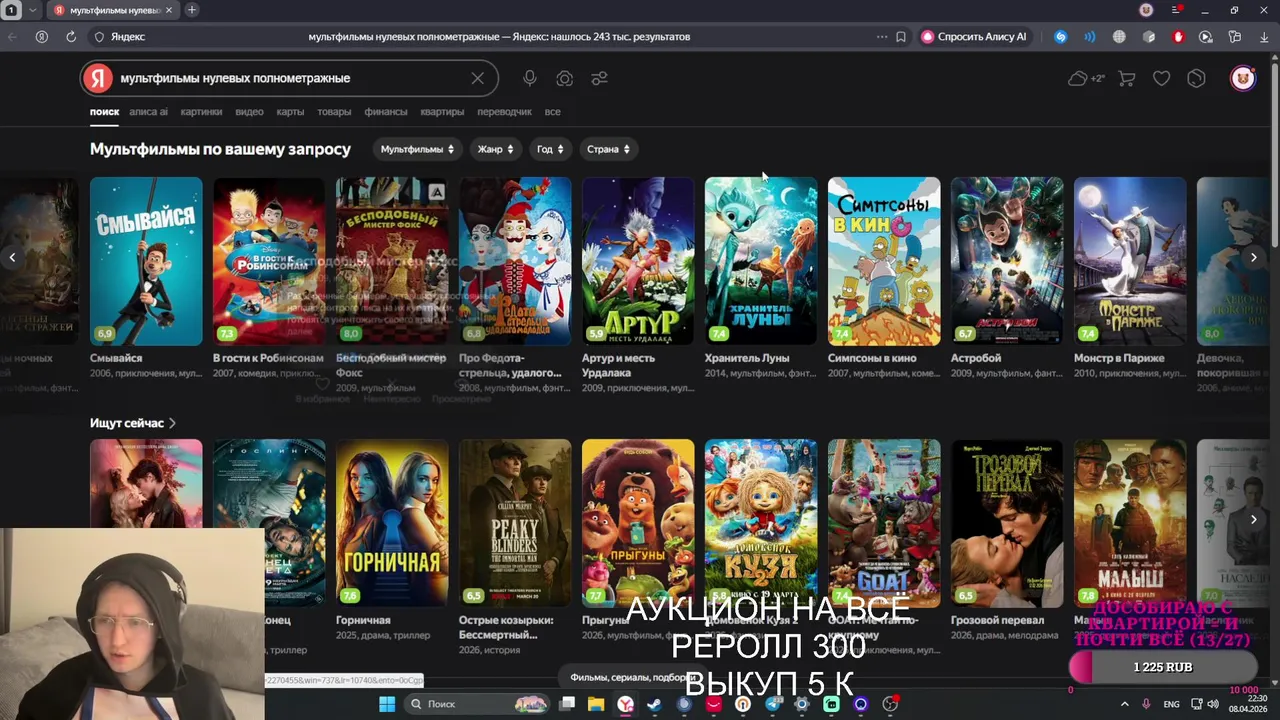Open the Астробой poster
Image resolution: width=1280 pixels, height=720 pixels.
(x=1007, y=261)
